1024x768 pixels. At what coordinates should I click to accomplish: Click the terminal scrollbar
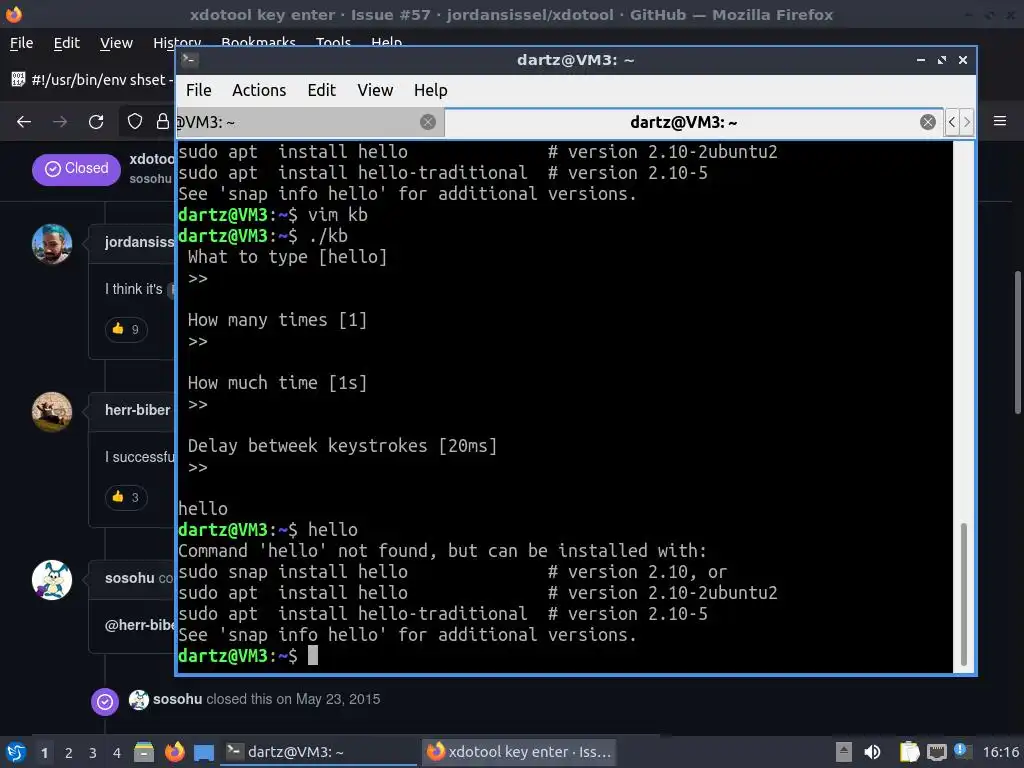[963, 593]
